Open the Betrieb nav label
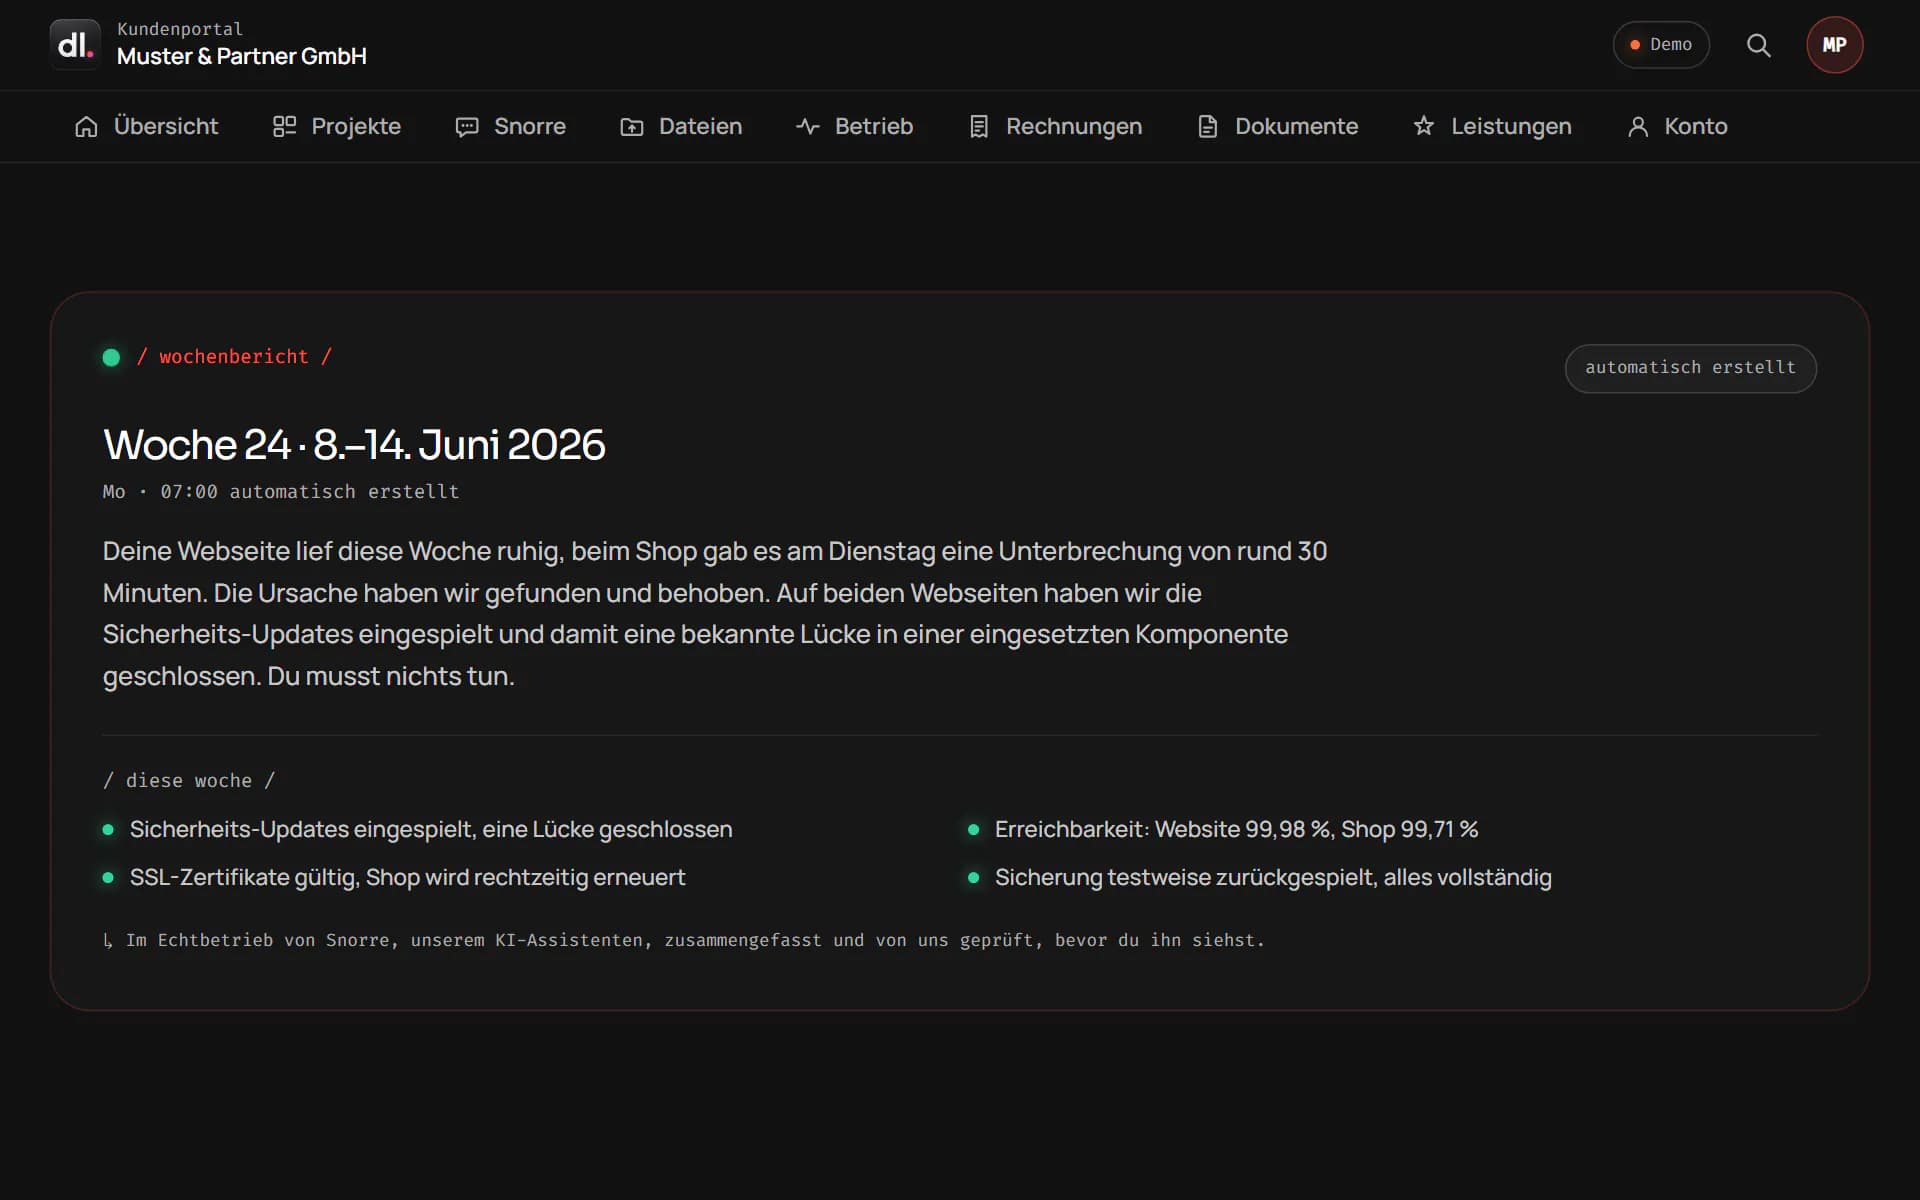1920x1200 pixels. tap(874, 127)
